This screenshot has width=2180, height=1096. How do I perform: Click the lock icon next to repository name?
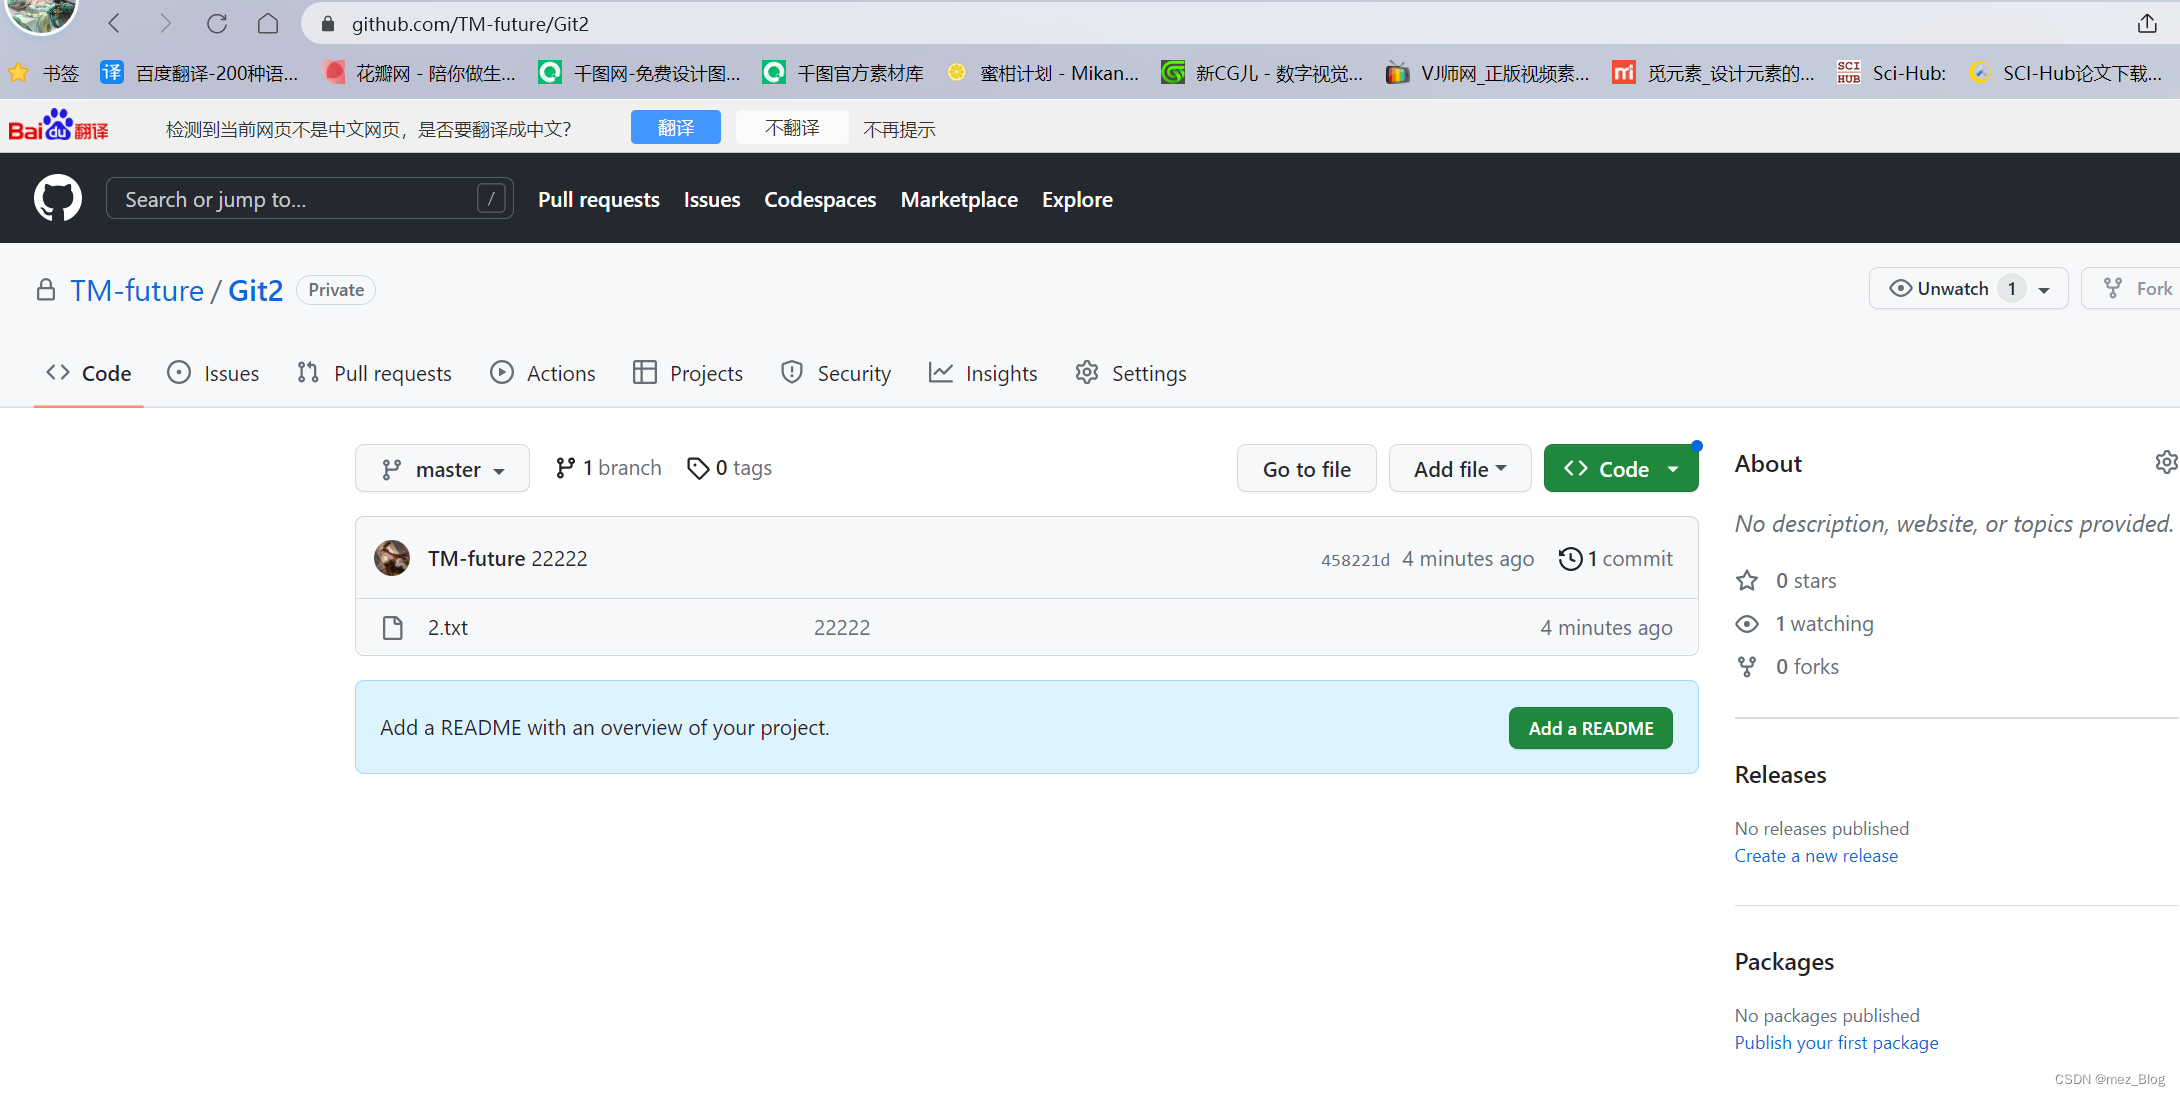46,289
